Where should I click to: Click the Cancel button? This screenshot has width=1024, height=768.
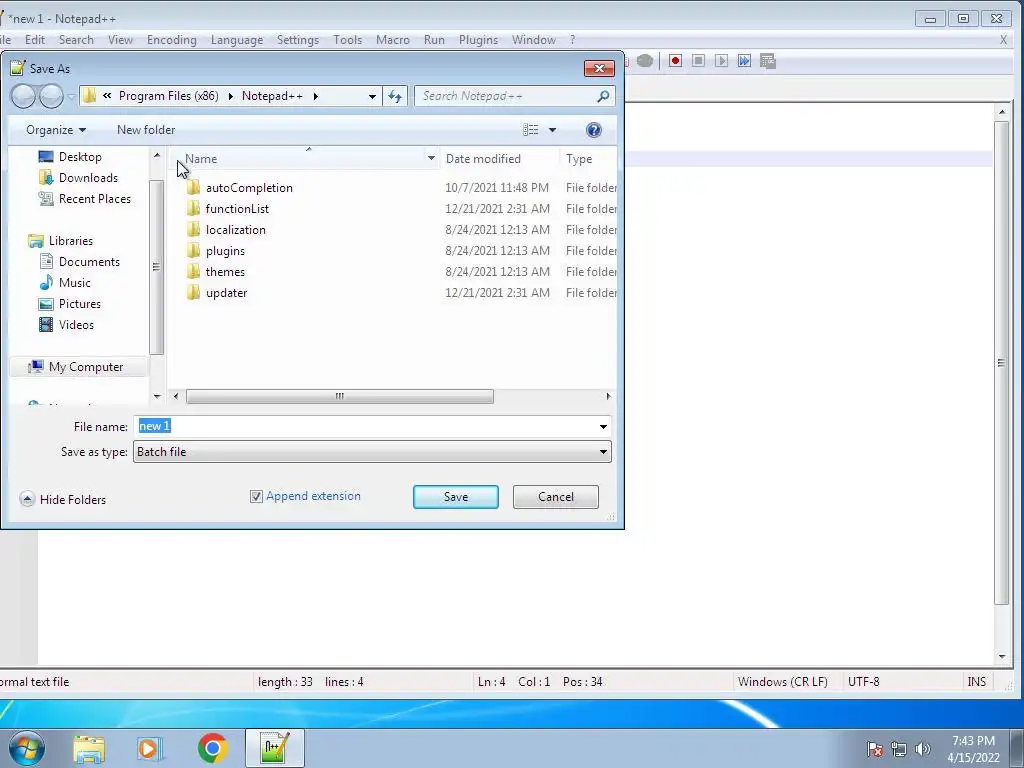[x=556, y=497]
